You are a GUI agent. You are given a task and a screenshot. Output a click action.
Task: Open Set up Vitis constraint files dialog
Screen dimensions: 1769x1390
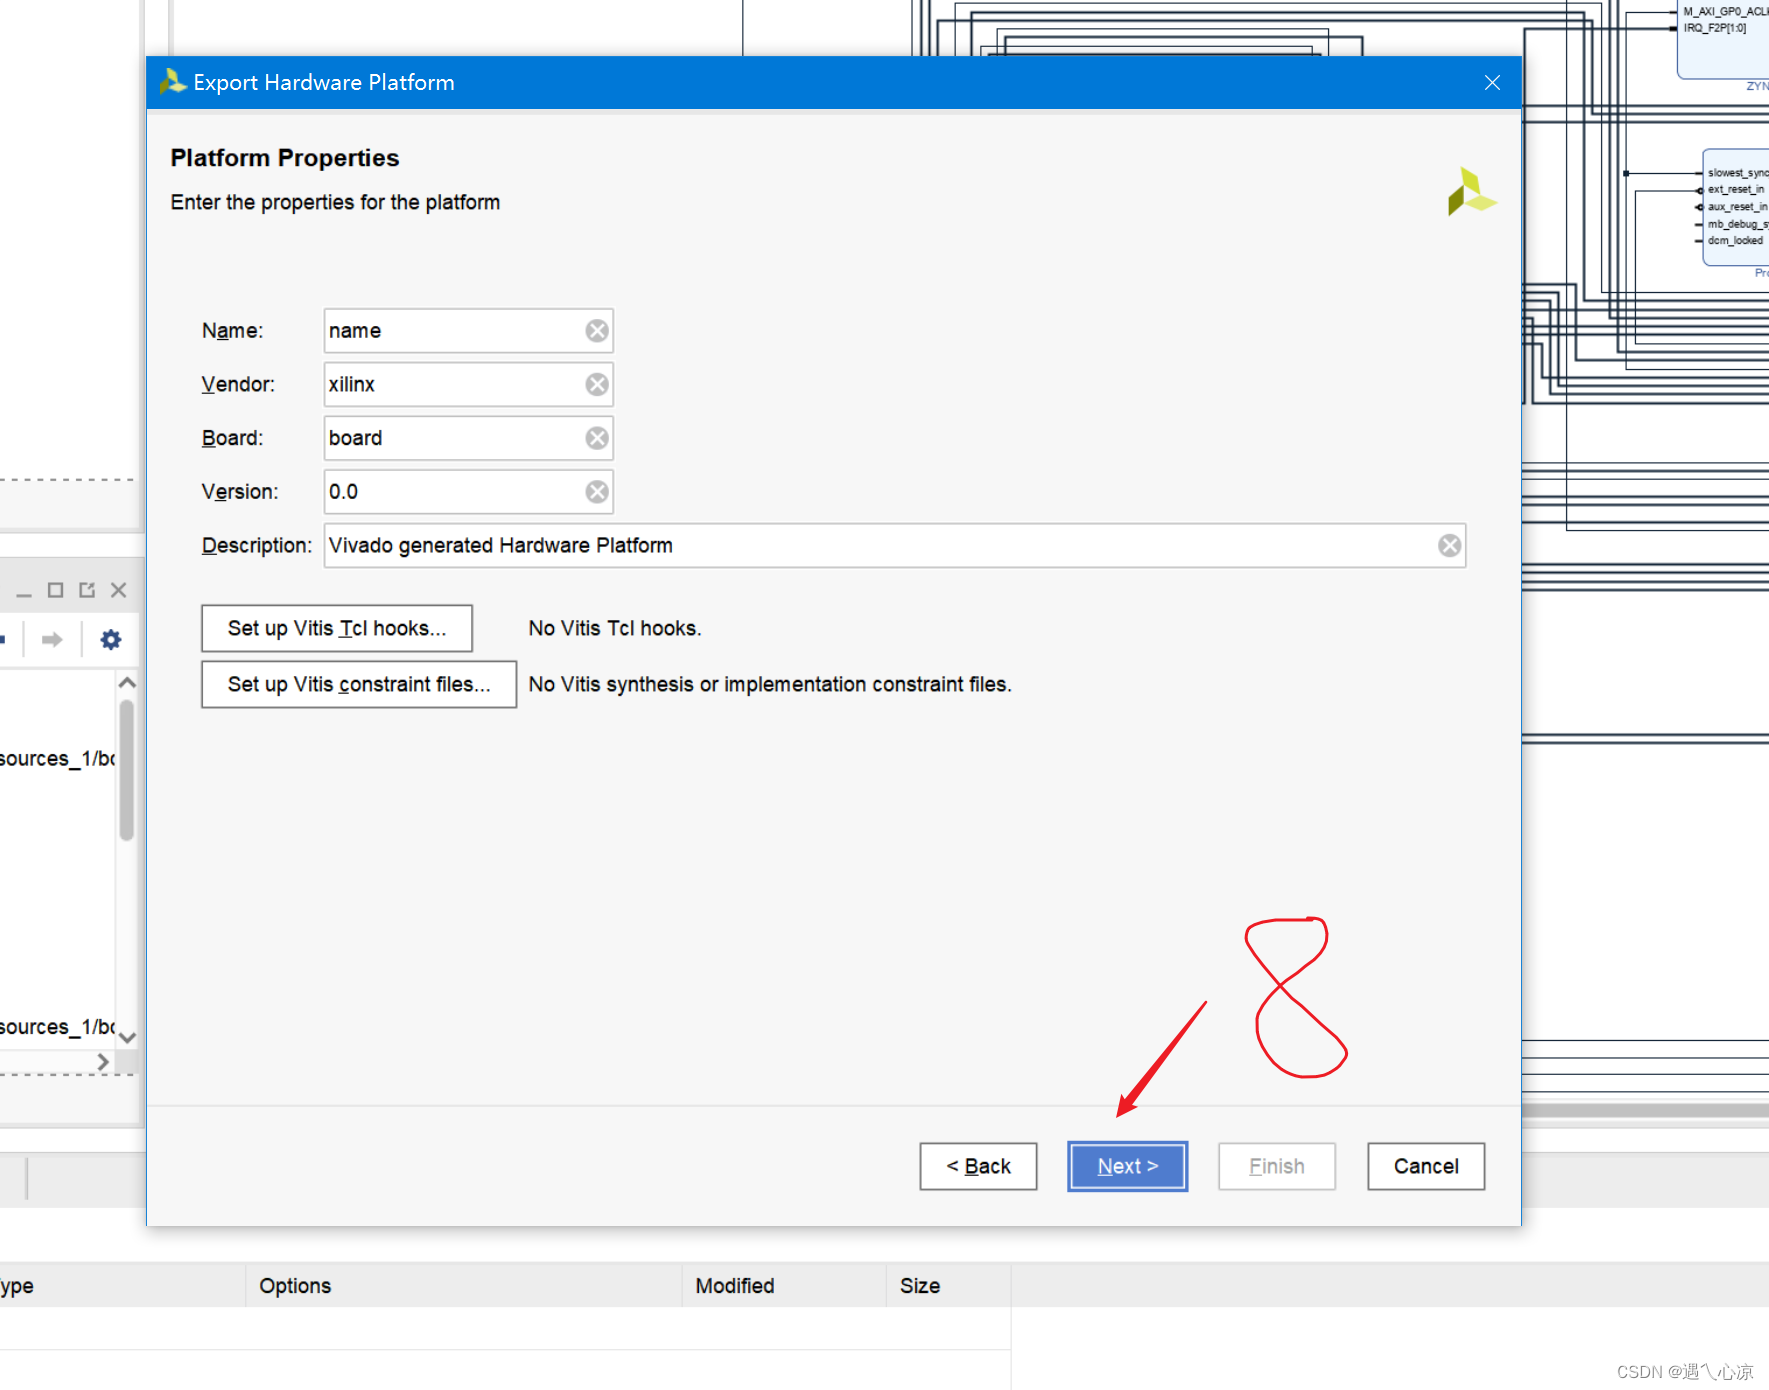click(359, 685)
